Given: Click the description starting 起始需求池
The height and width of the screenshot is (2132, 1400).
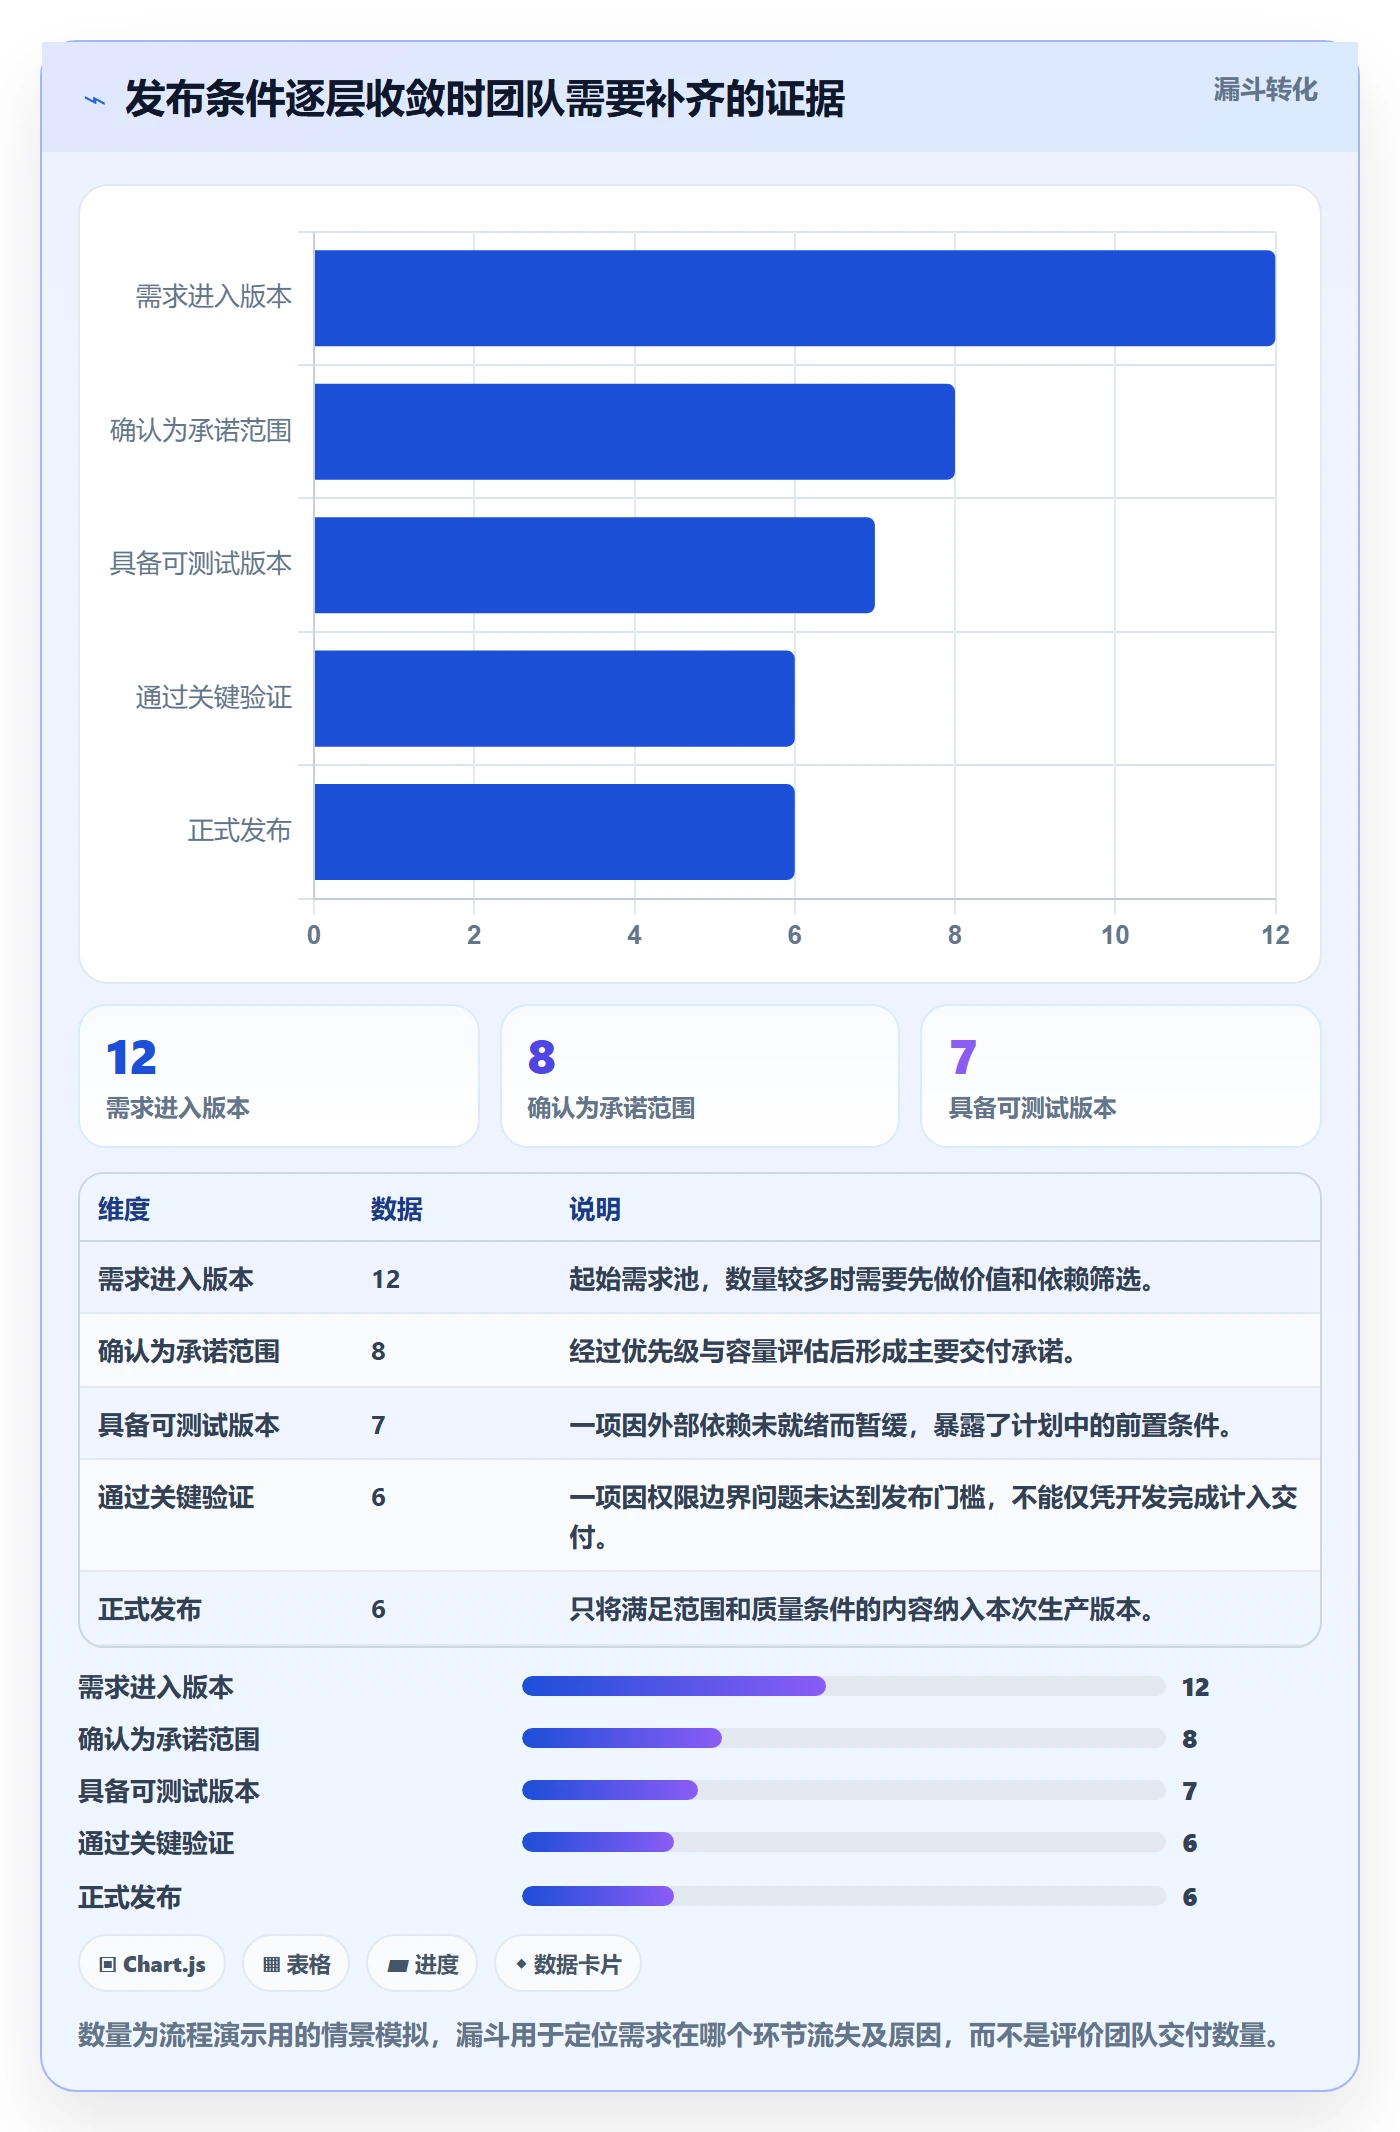Looking at the screenshot, I should [x=862, y=1279].
